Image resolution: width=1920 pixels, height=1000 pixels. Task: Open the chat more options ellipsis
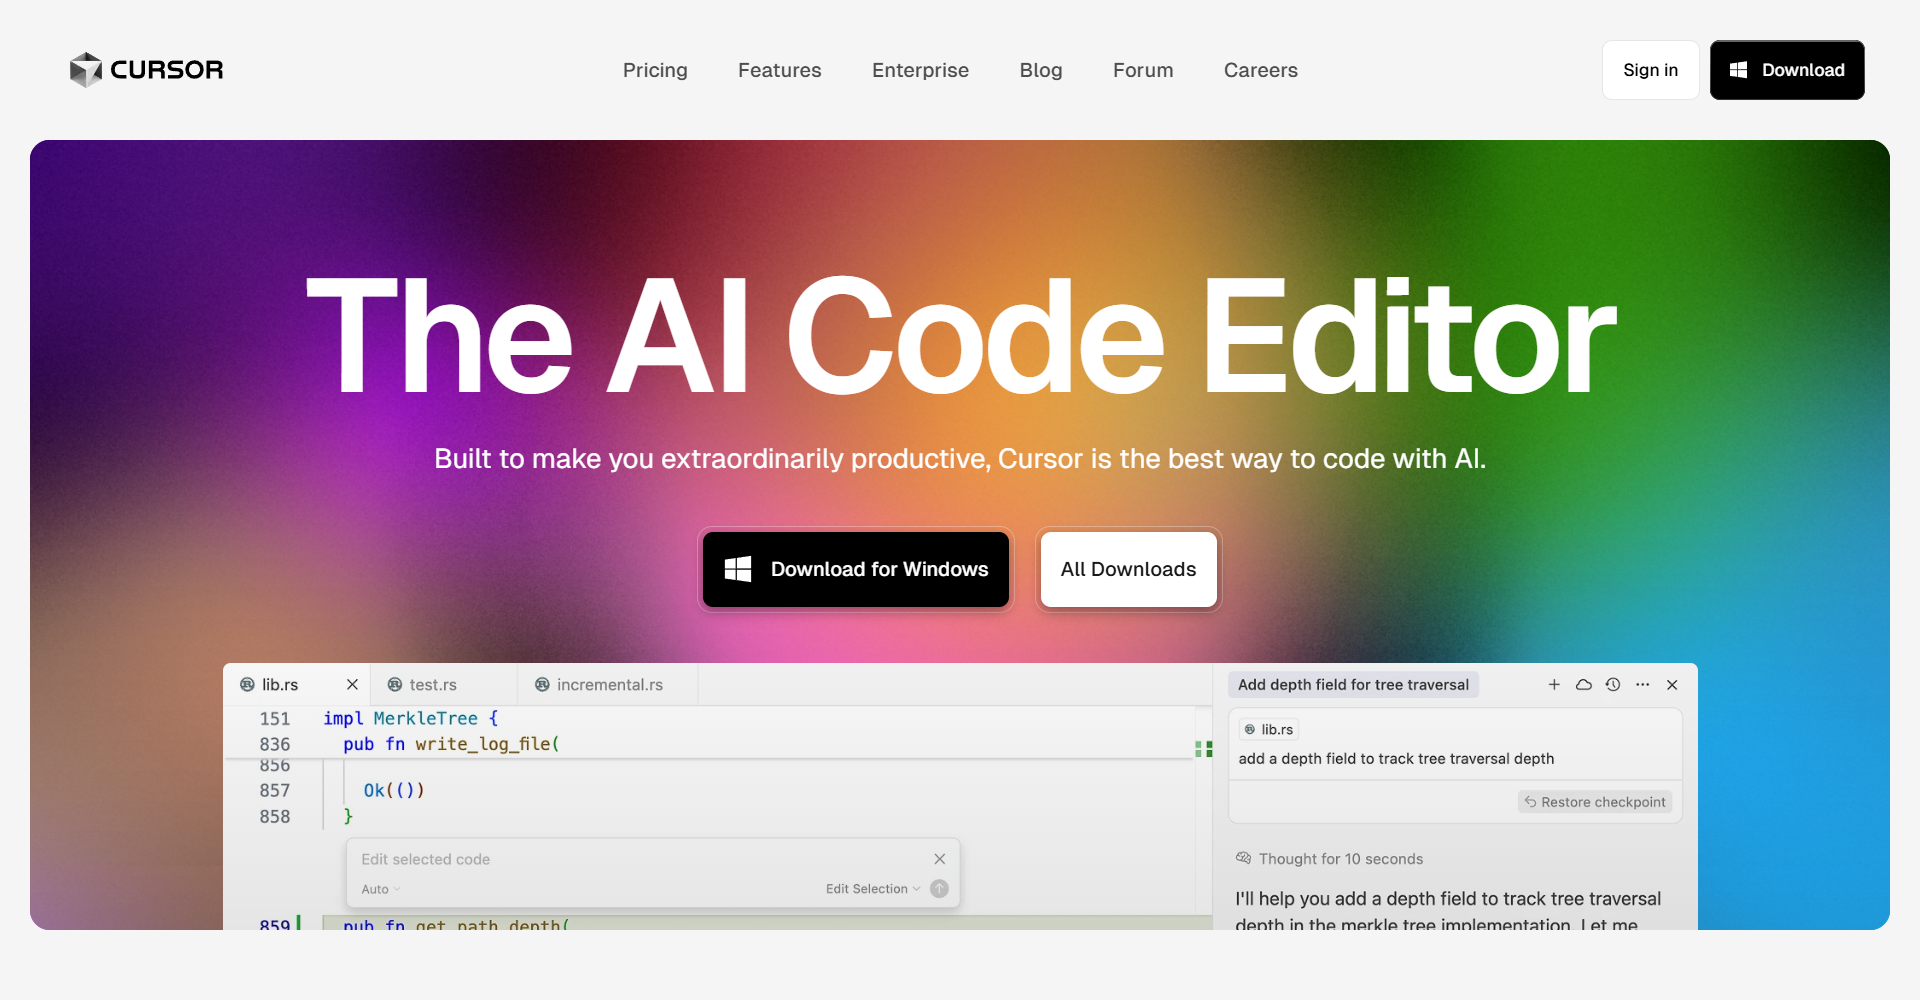click(1643, 685)
